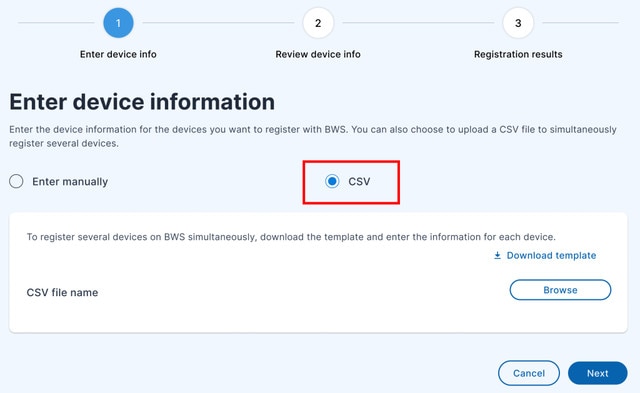Click the 'Enter device info' step label
Screen dimensions: 640x393
(x=118, y=54)
